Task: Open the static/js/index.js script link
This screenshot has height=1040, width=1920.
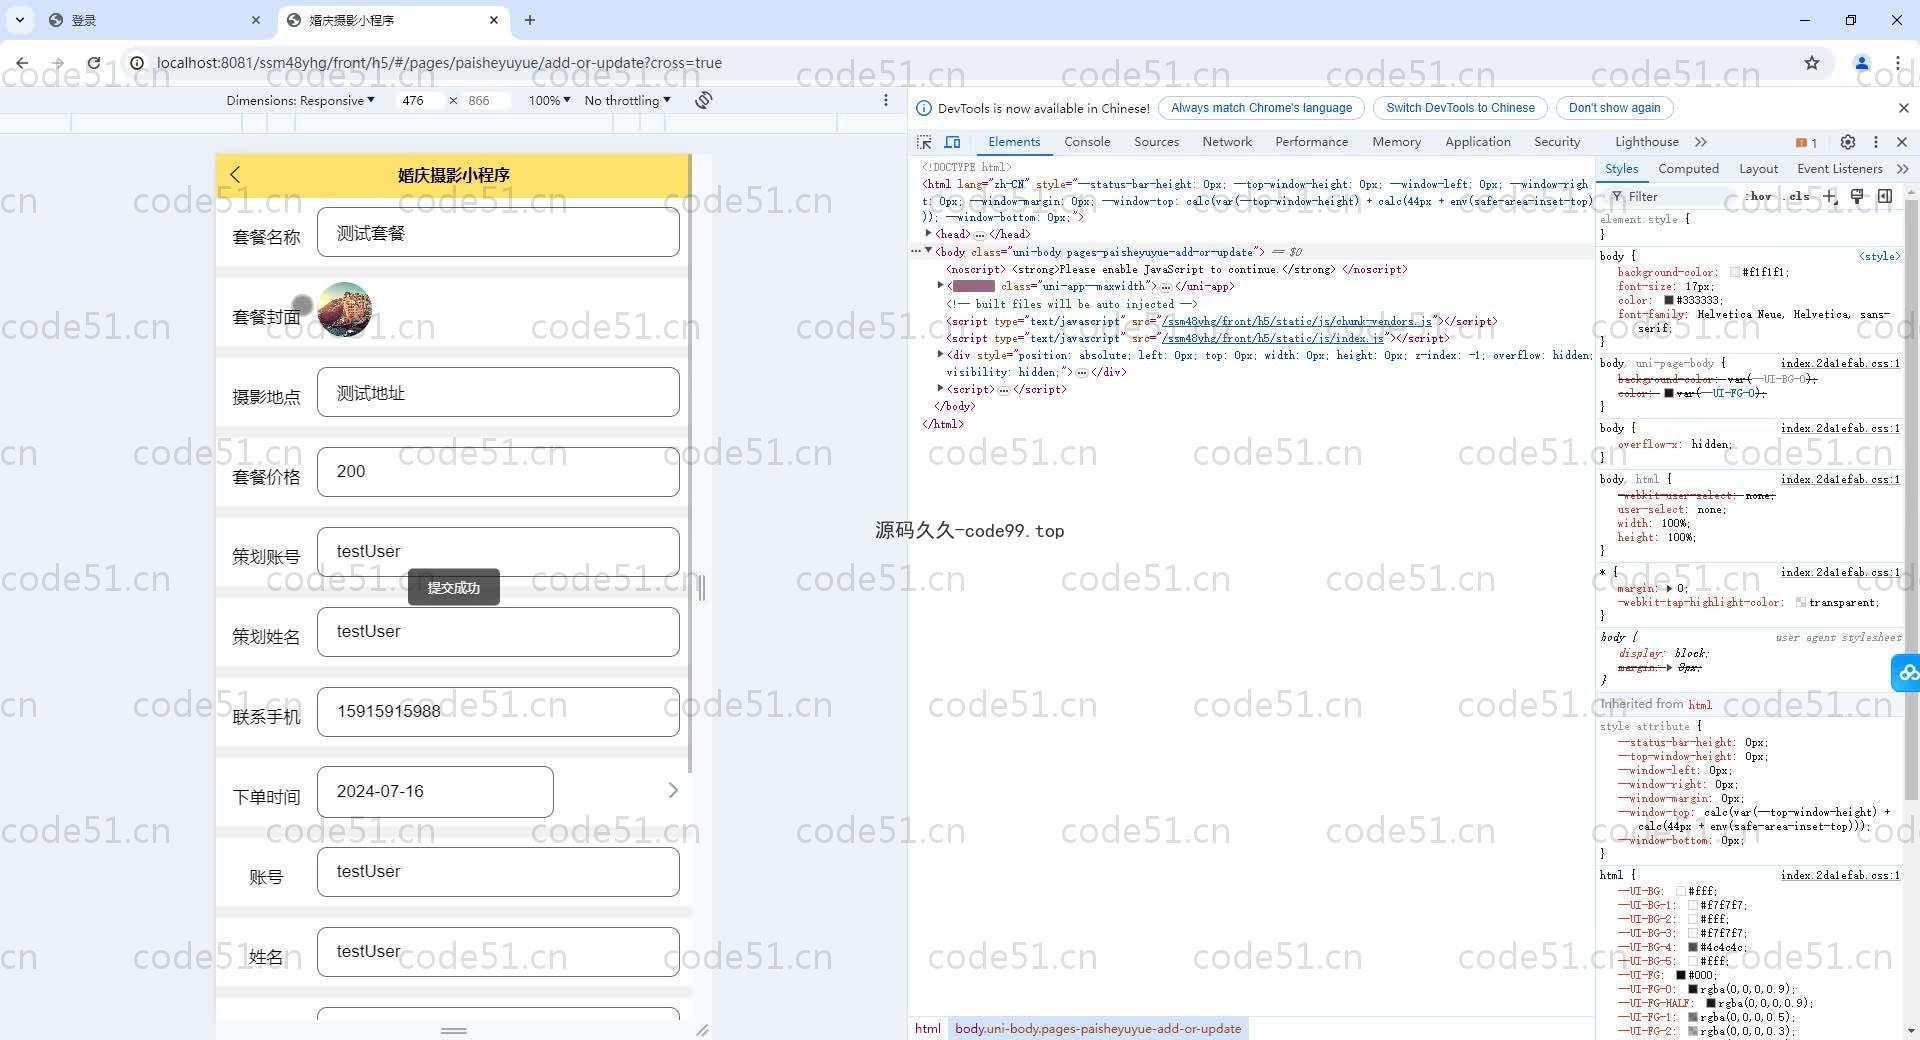Action: pyautogui.click(x=1273, y=338)
